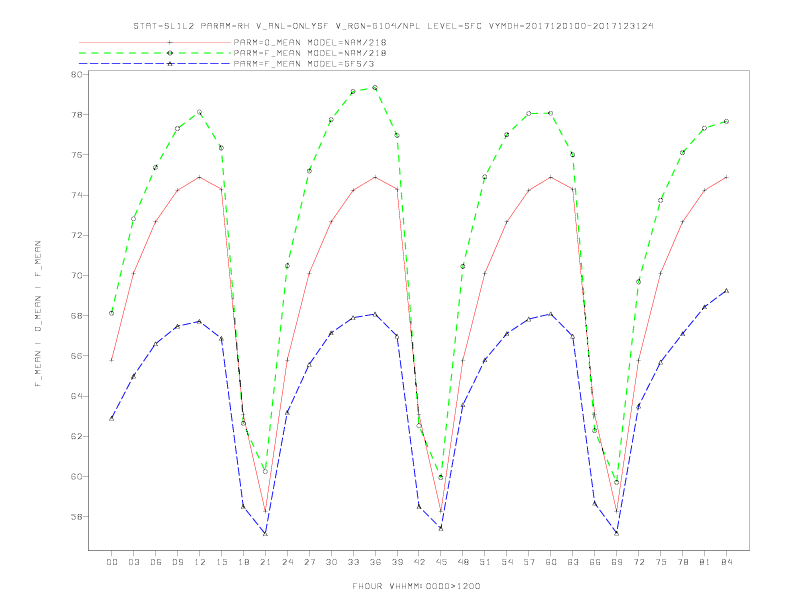The width and height of the screenshot is (792, 612).
Task: Click x-axis tick label 81
Action: (705, 562)
